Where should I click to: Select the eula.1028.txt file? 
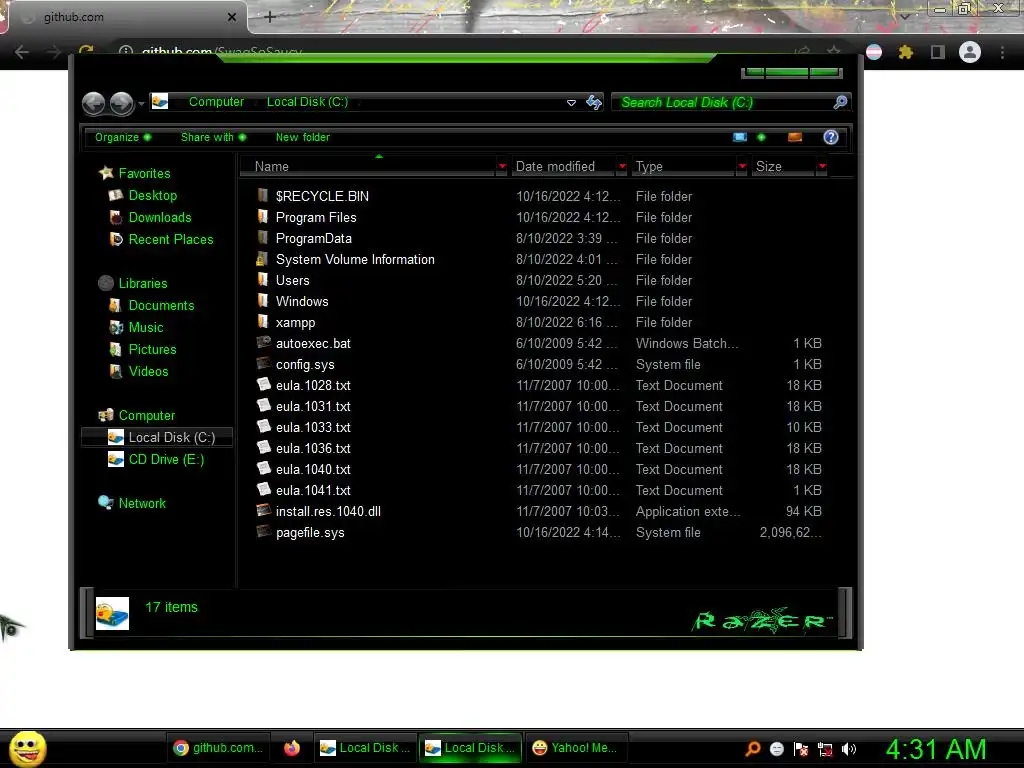pos(313,385)
